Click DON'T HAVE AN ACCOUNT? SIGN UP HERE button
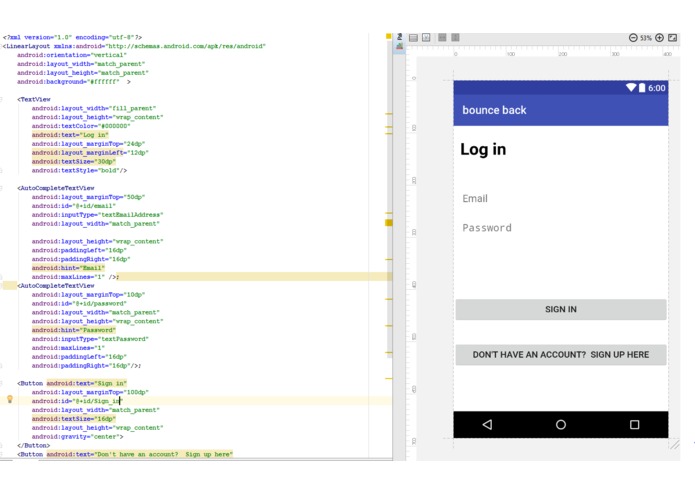The width and height of the screenshot is (695, 494). point(561,355)
